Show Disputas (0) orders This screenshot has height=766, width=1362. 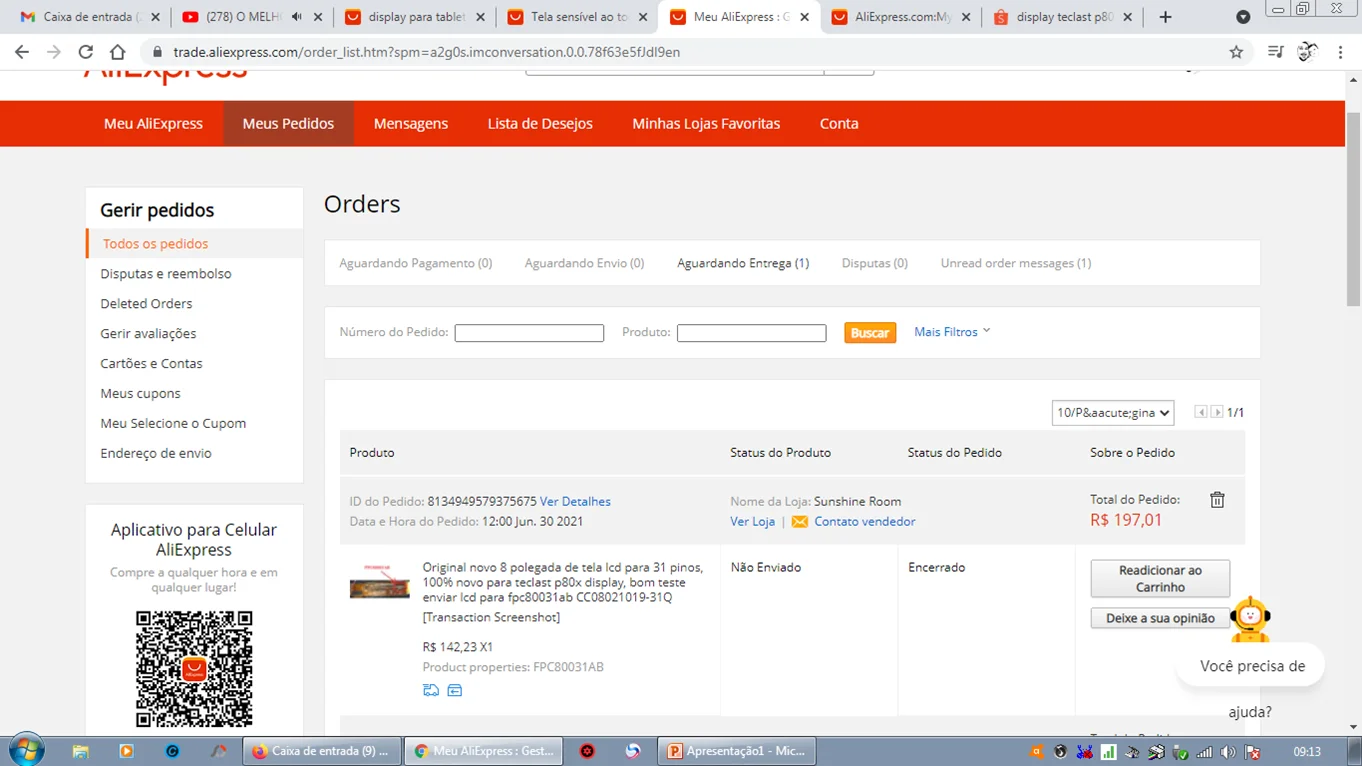click(875, 263)
